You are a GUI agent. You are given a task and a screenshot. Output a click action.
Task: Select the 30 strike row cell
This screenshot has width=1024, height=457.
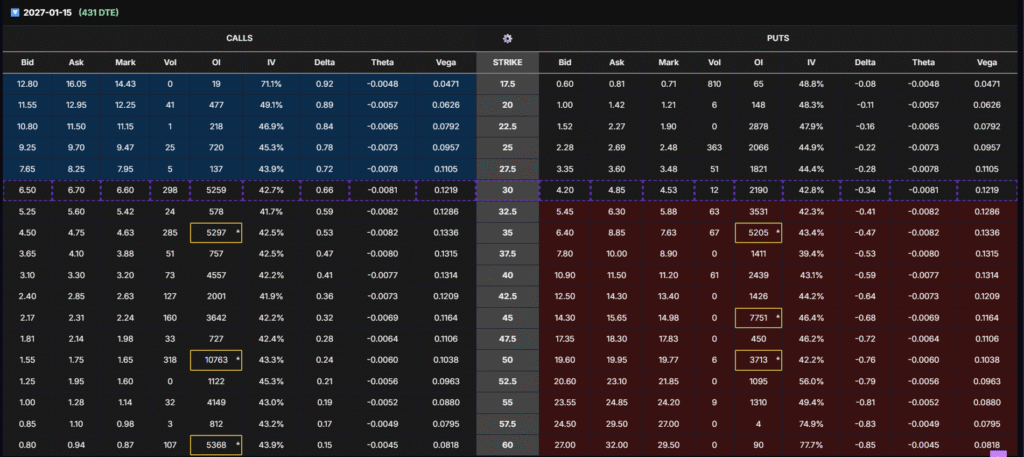coord(507,190)
